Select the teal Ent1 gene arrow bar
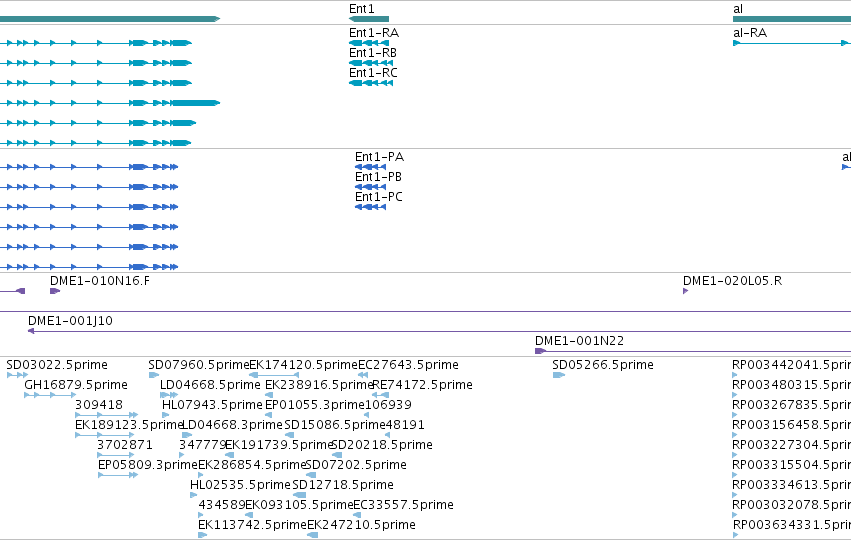 [369, 19]
